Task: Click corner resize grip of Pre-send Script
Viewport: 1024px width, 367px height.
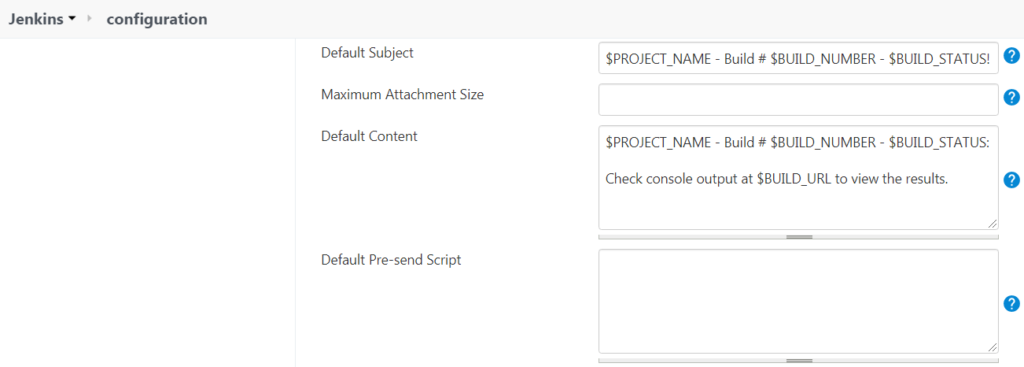Action: pyautogui.click(x=992, y=347)
